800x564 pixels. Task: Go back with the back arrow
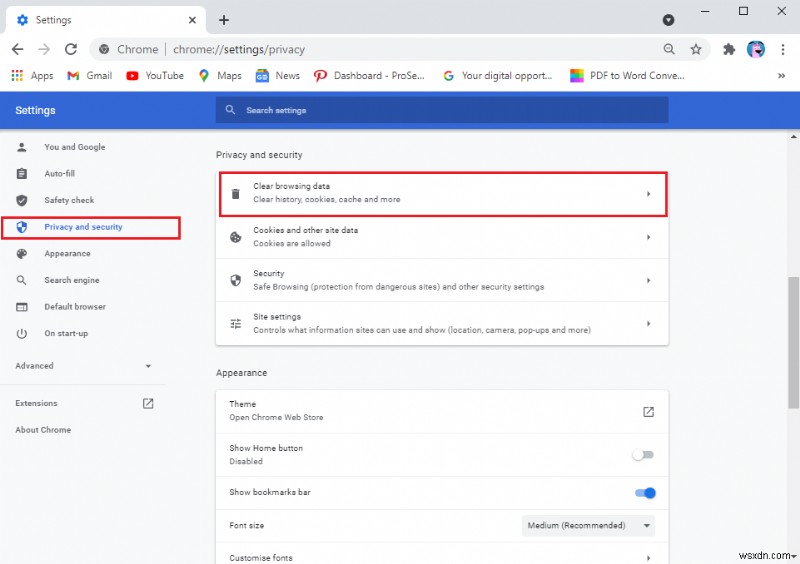click(x=18, y=49)
